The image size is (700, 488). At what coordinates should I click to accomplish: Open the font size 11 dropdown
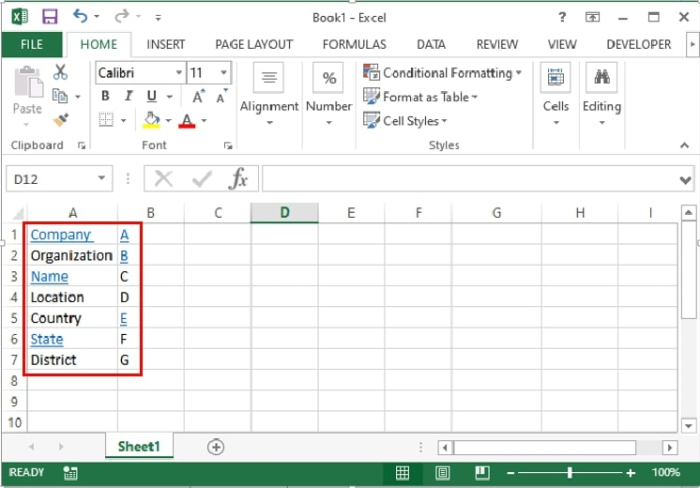click(224, 72)
